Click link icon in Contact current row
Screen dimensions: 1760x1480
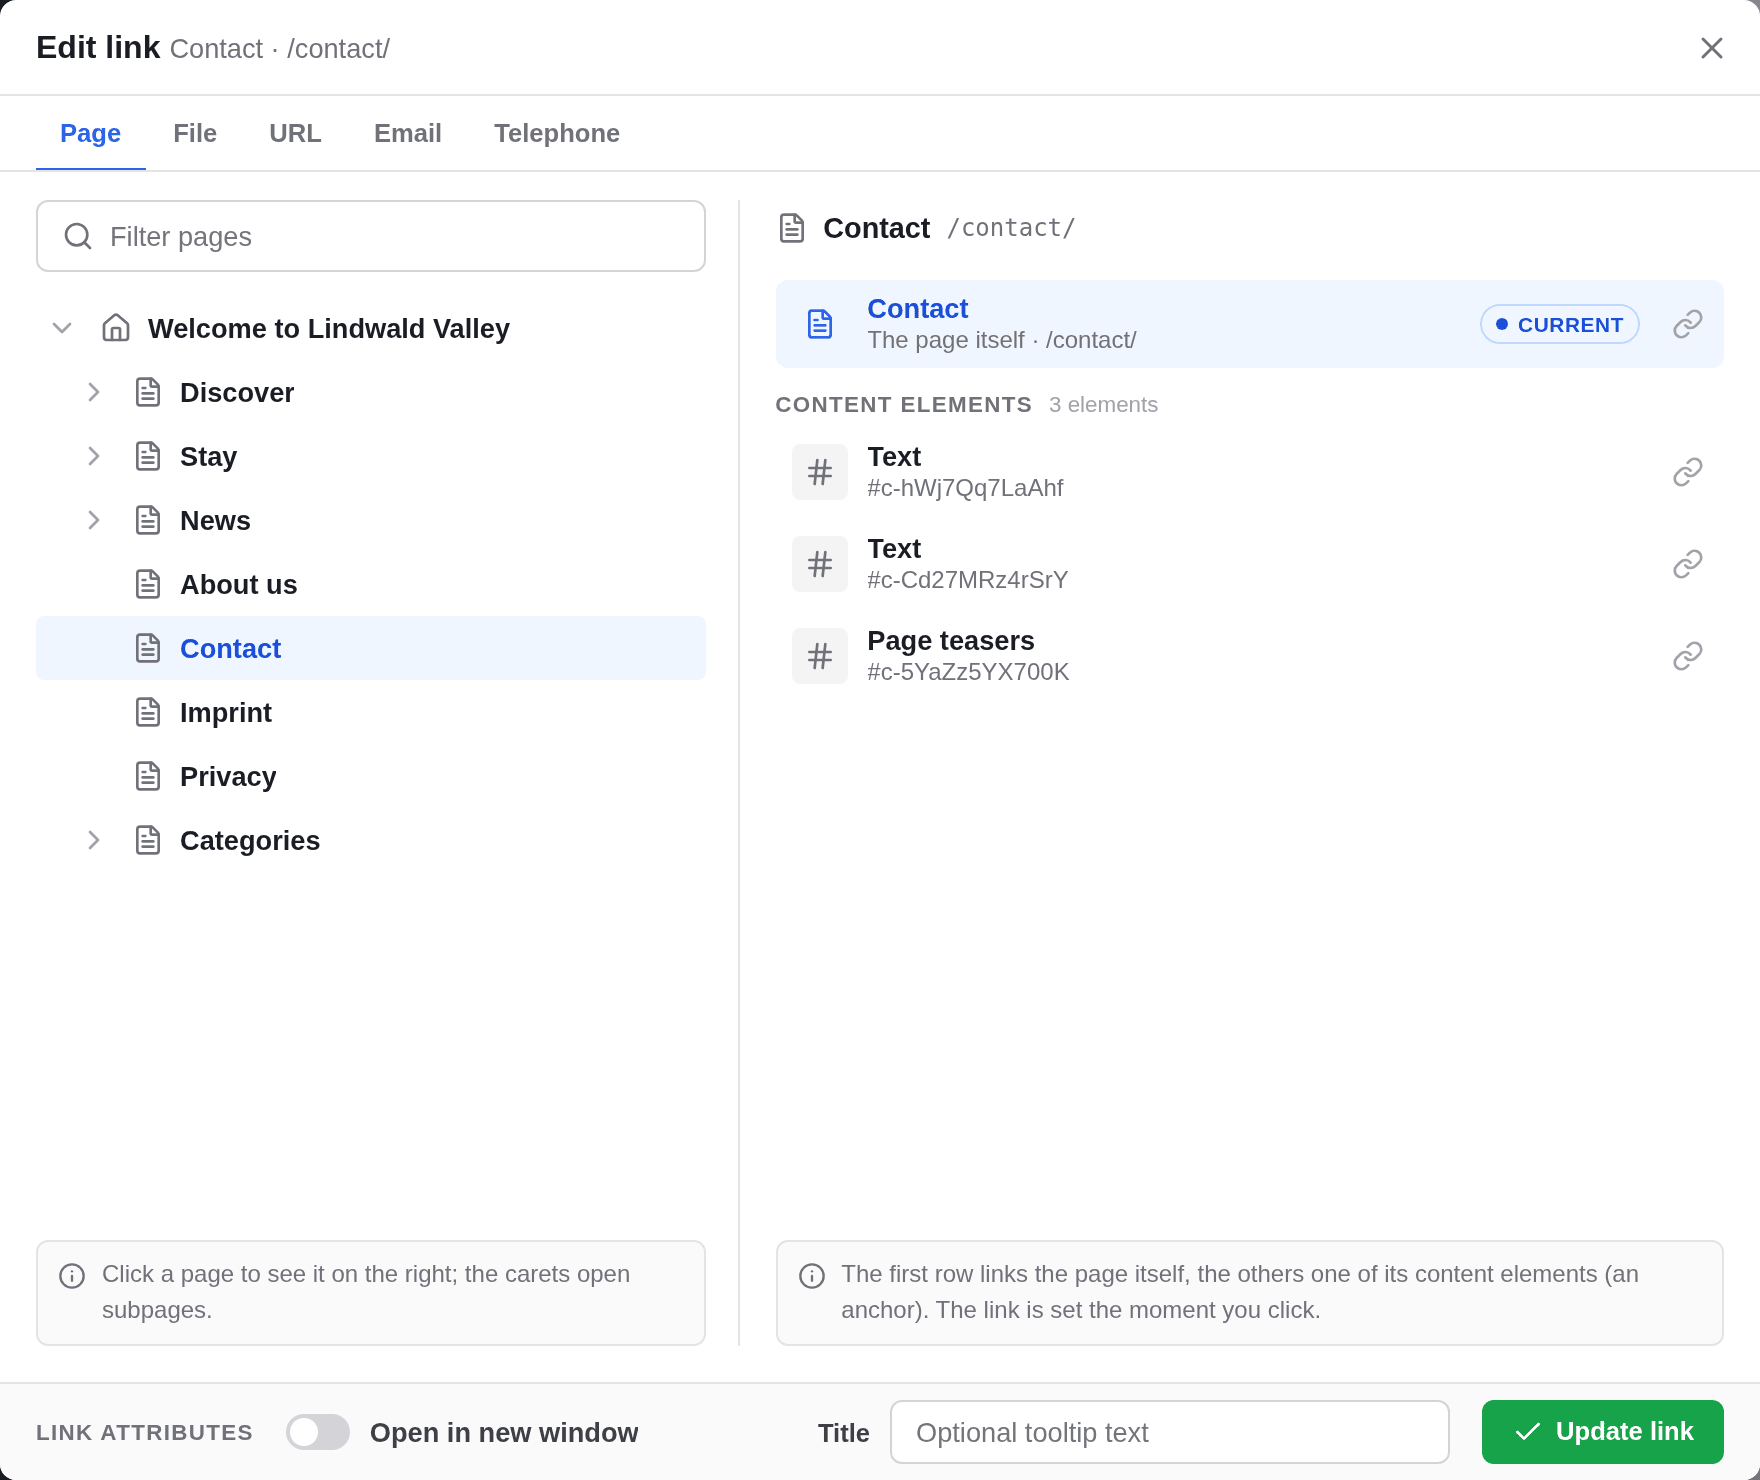1687,324
